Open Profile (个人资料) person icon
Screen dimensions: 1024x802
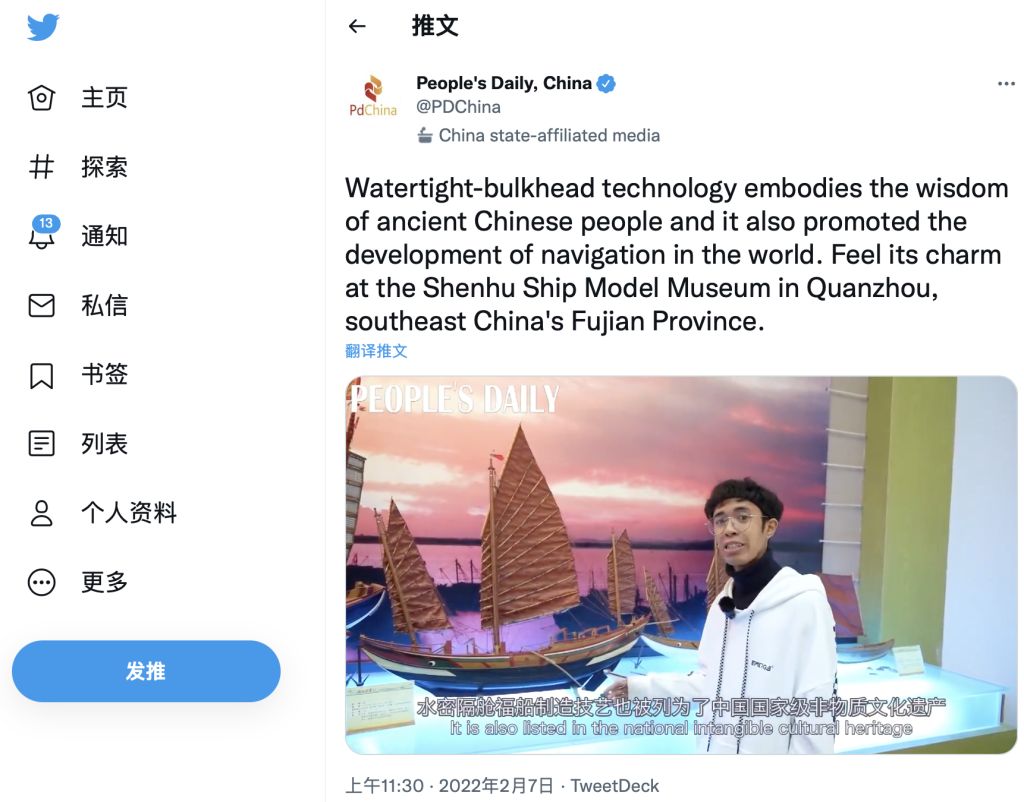[x=41, y=513]
